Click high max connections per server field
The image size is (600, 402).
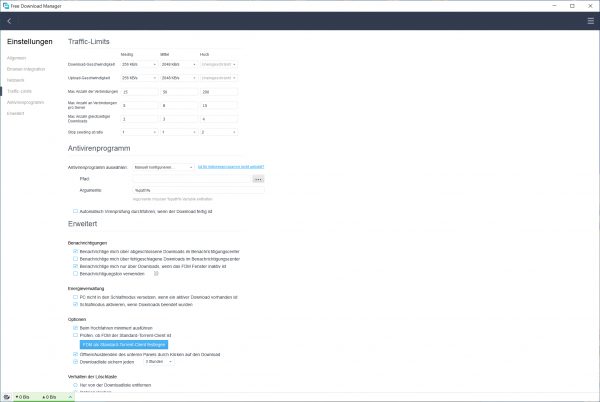tap(218, 105)
